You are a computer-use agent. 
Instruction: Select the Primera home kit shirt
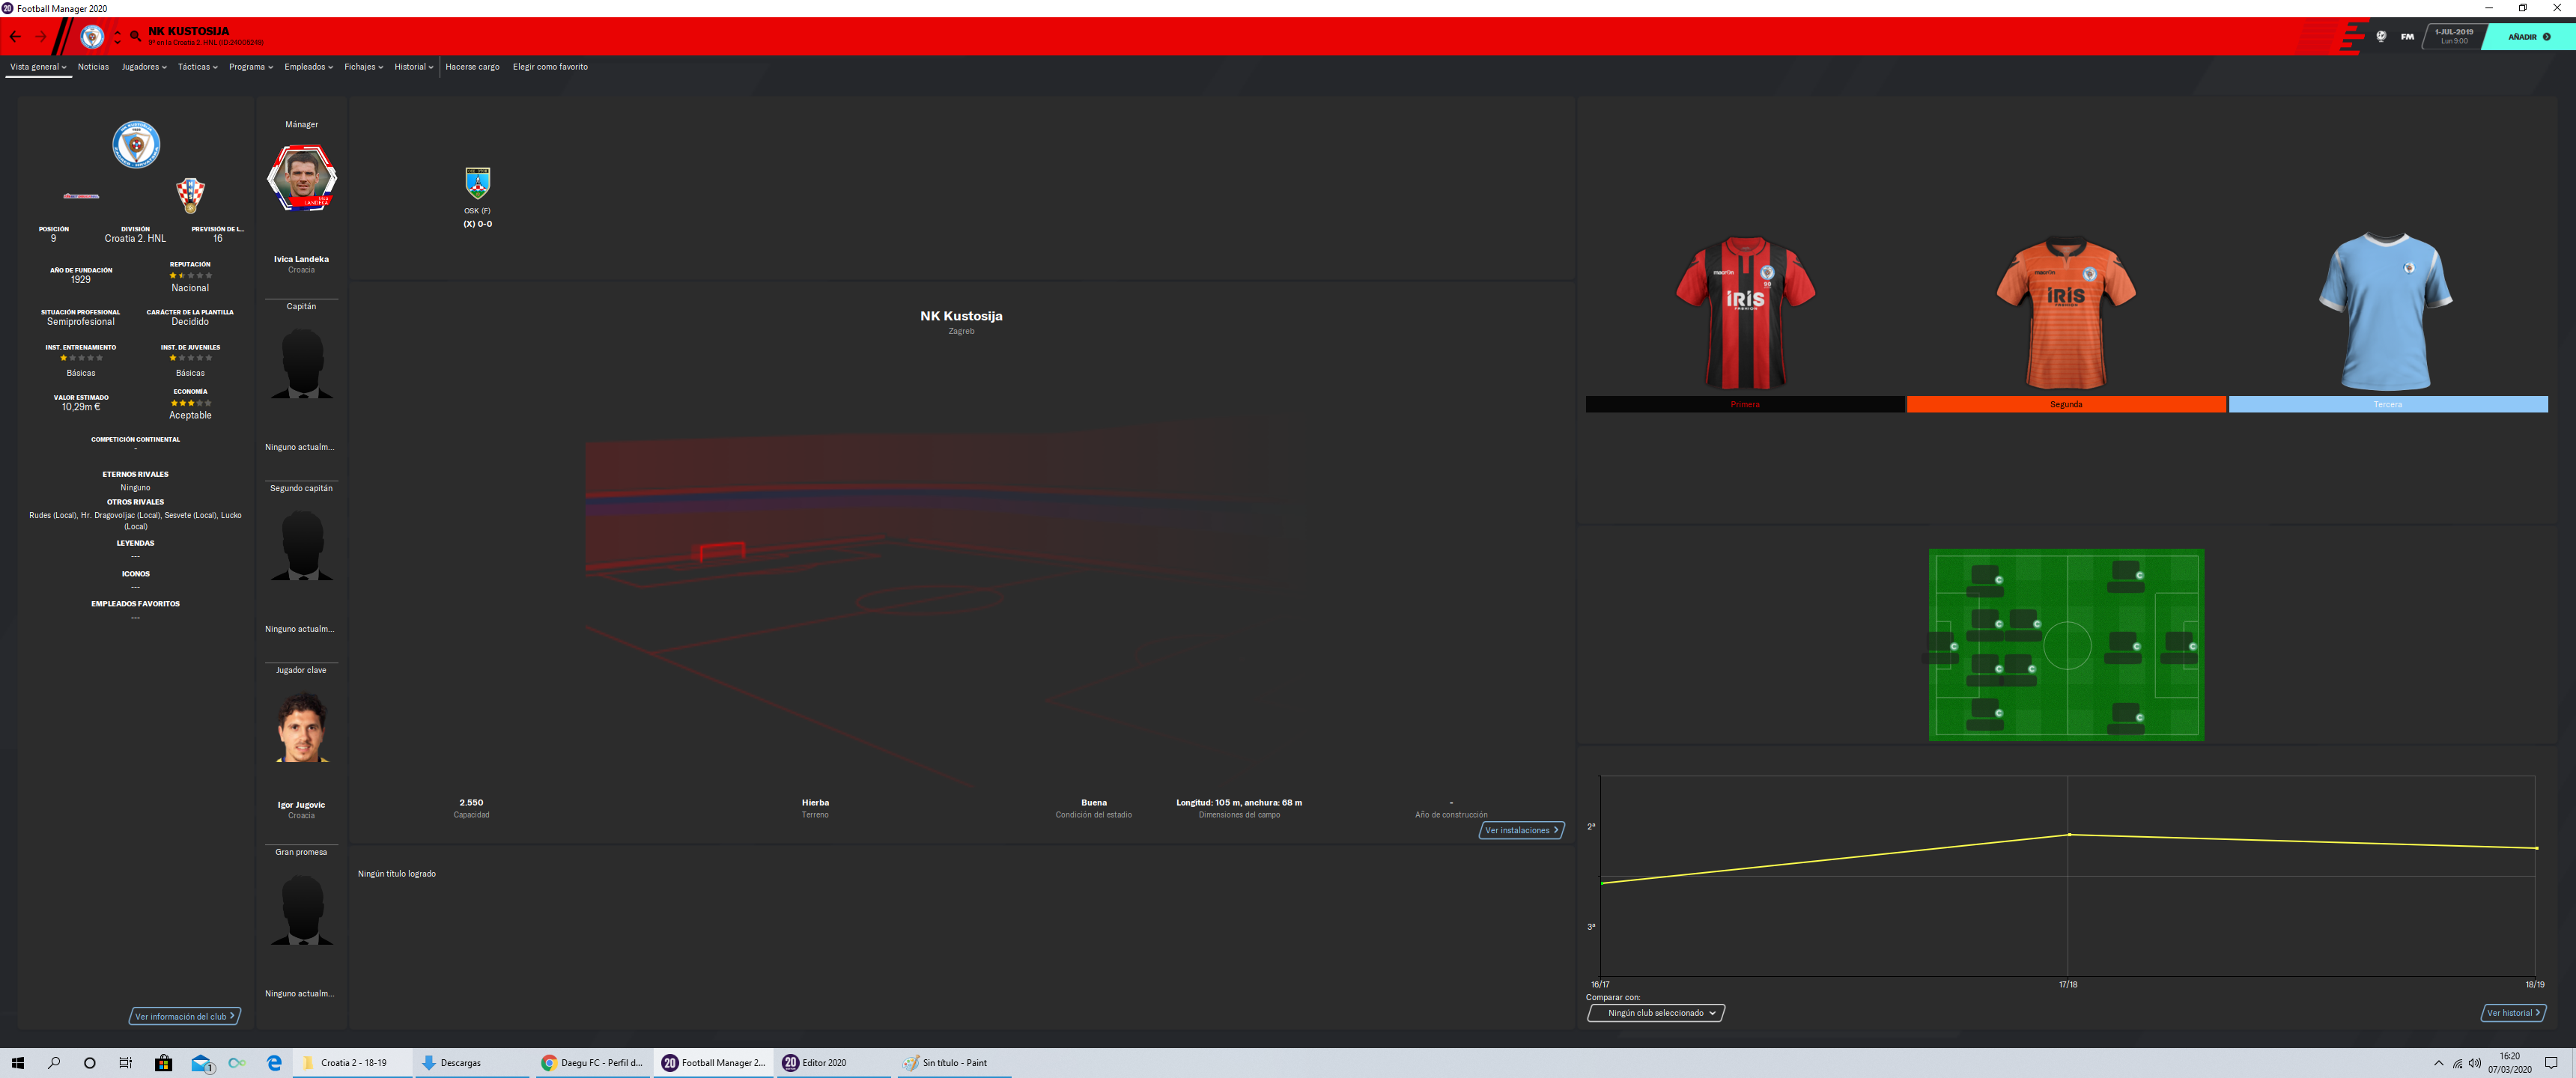point(1745,313)
